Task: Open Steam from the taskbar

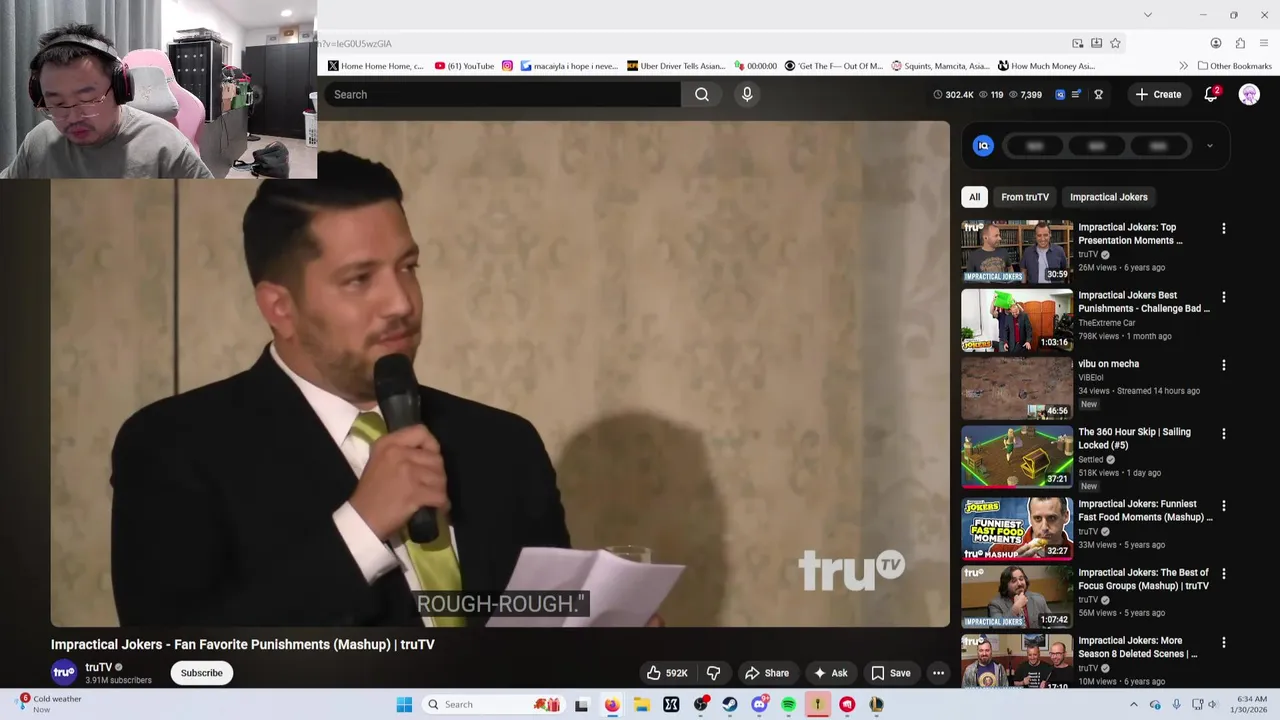Action: pos(730,704)
